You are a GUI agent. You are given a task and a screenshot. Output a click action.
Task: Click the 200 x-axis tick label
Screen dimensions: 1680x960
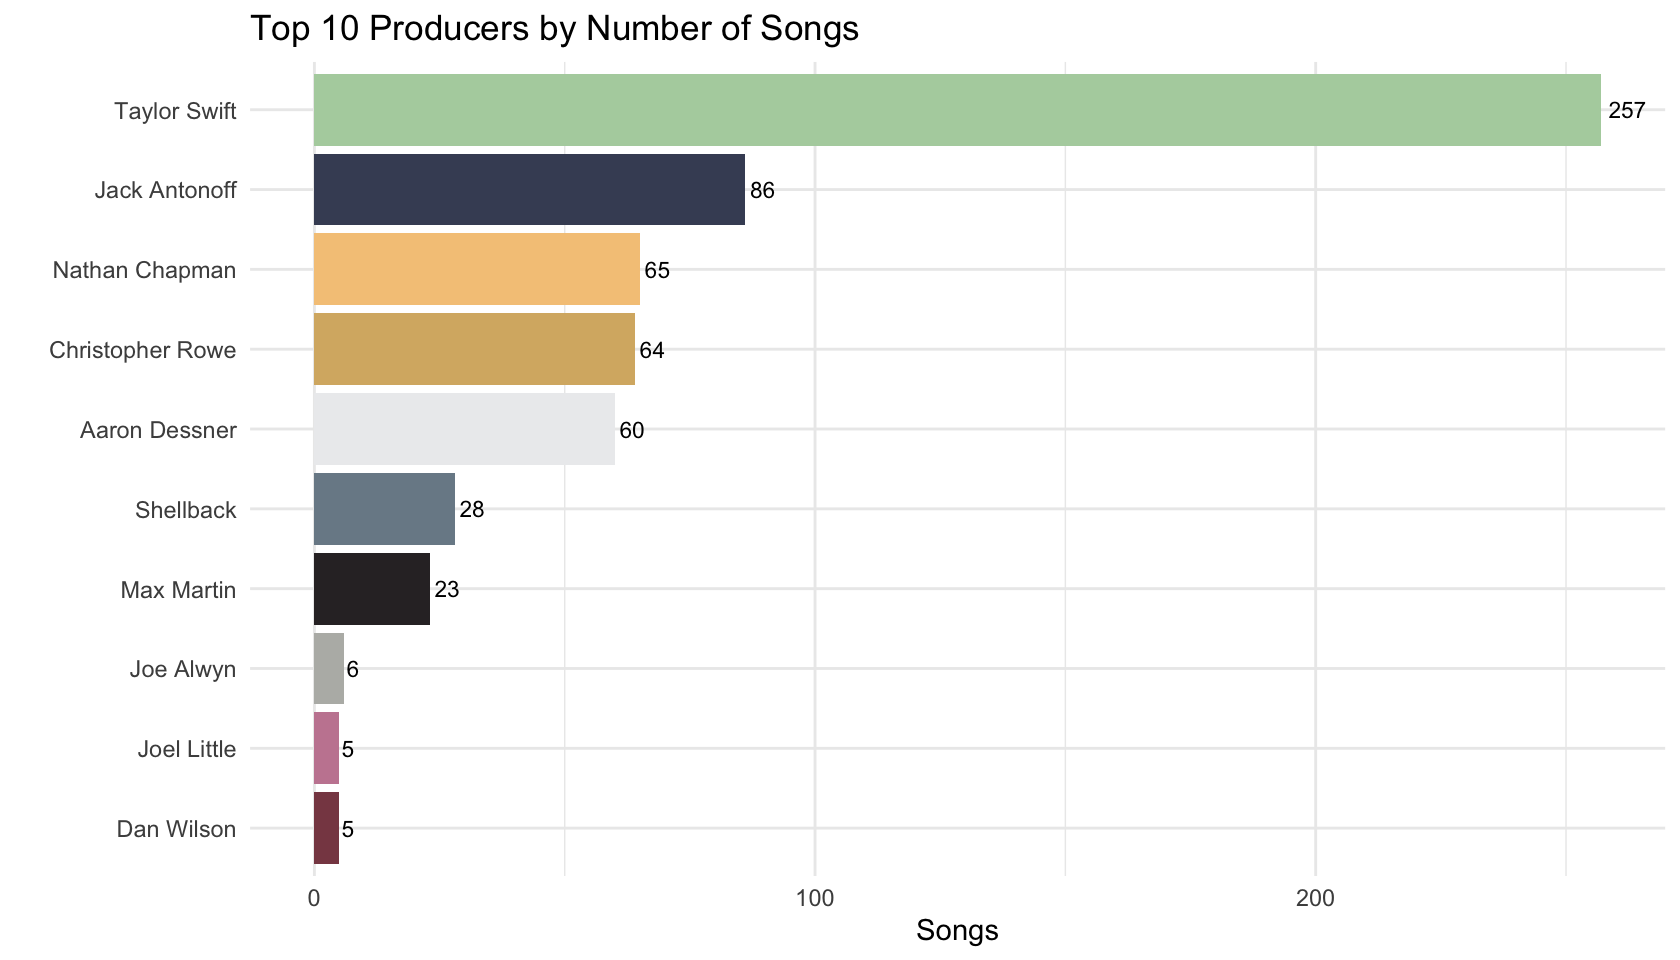click(1315, 898)
